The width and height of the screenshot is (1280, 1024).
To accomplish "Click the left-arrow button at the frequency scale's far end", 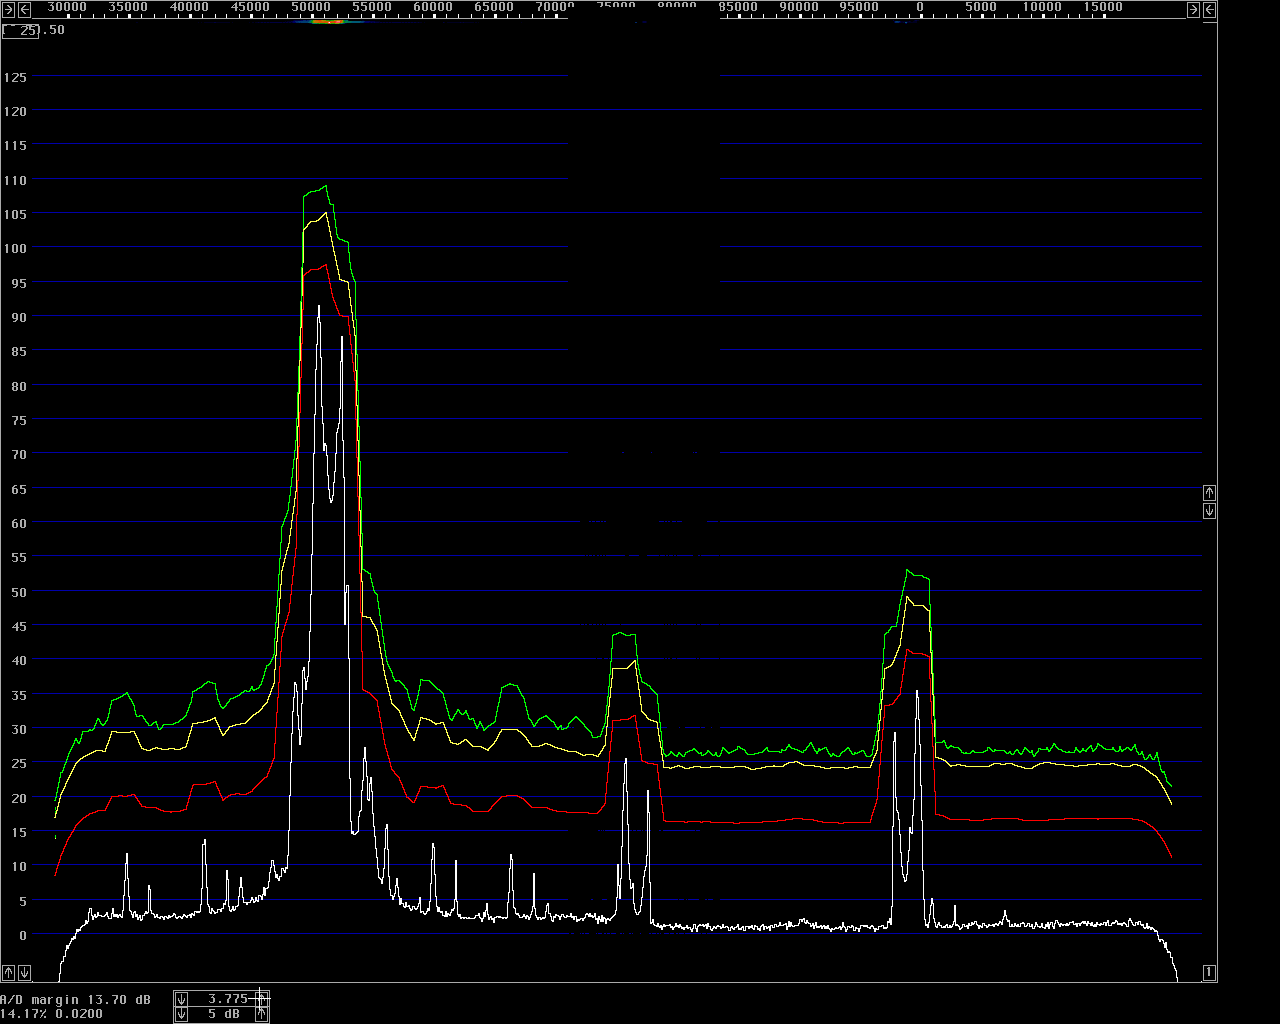I will pyautogui.click(x=1209, y=10).
